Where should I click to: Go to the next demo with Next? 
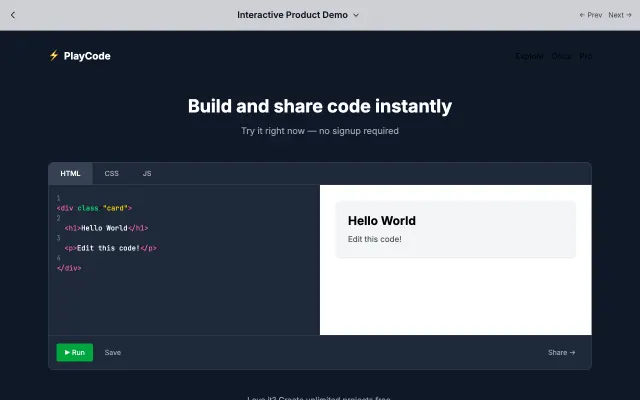point(620,15)
